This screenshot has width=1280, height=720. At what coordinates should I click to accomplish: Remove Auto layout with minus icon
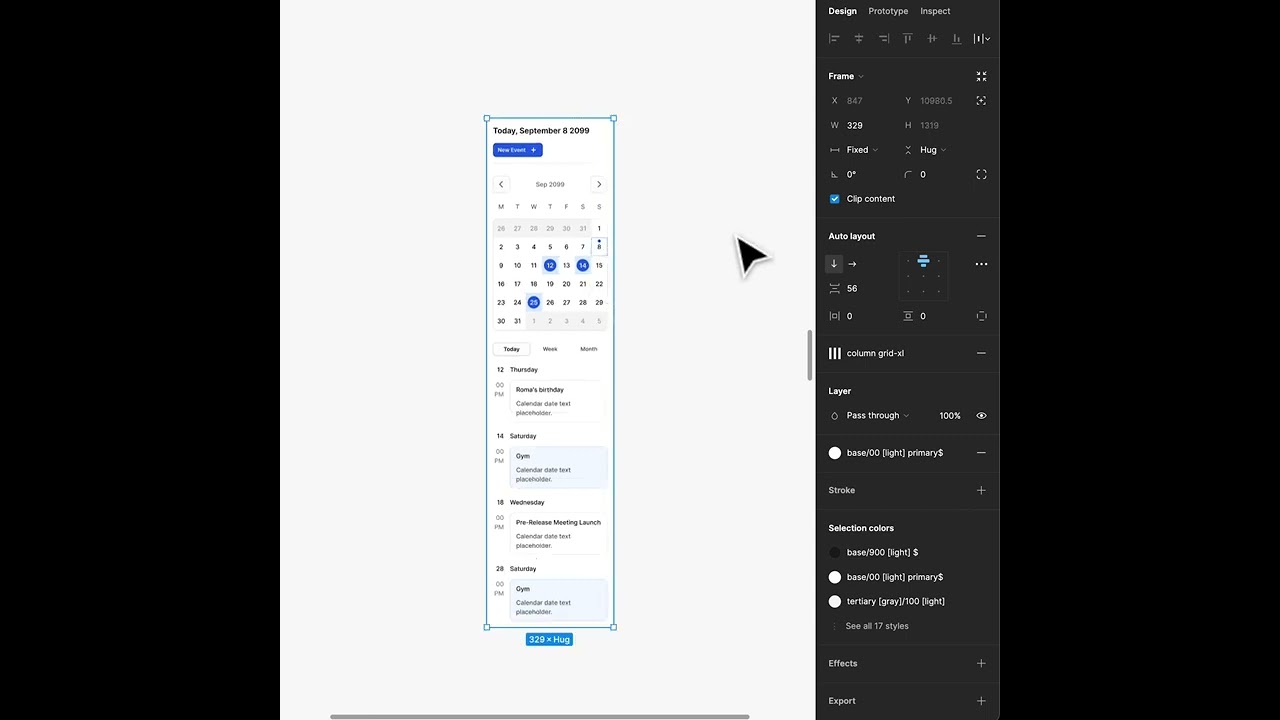tap(981, 236)
